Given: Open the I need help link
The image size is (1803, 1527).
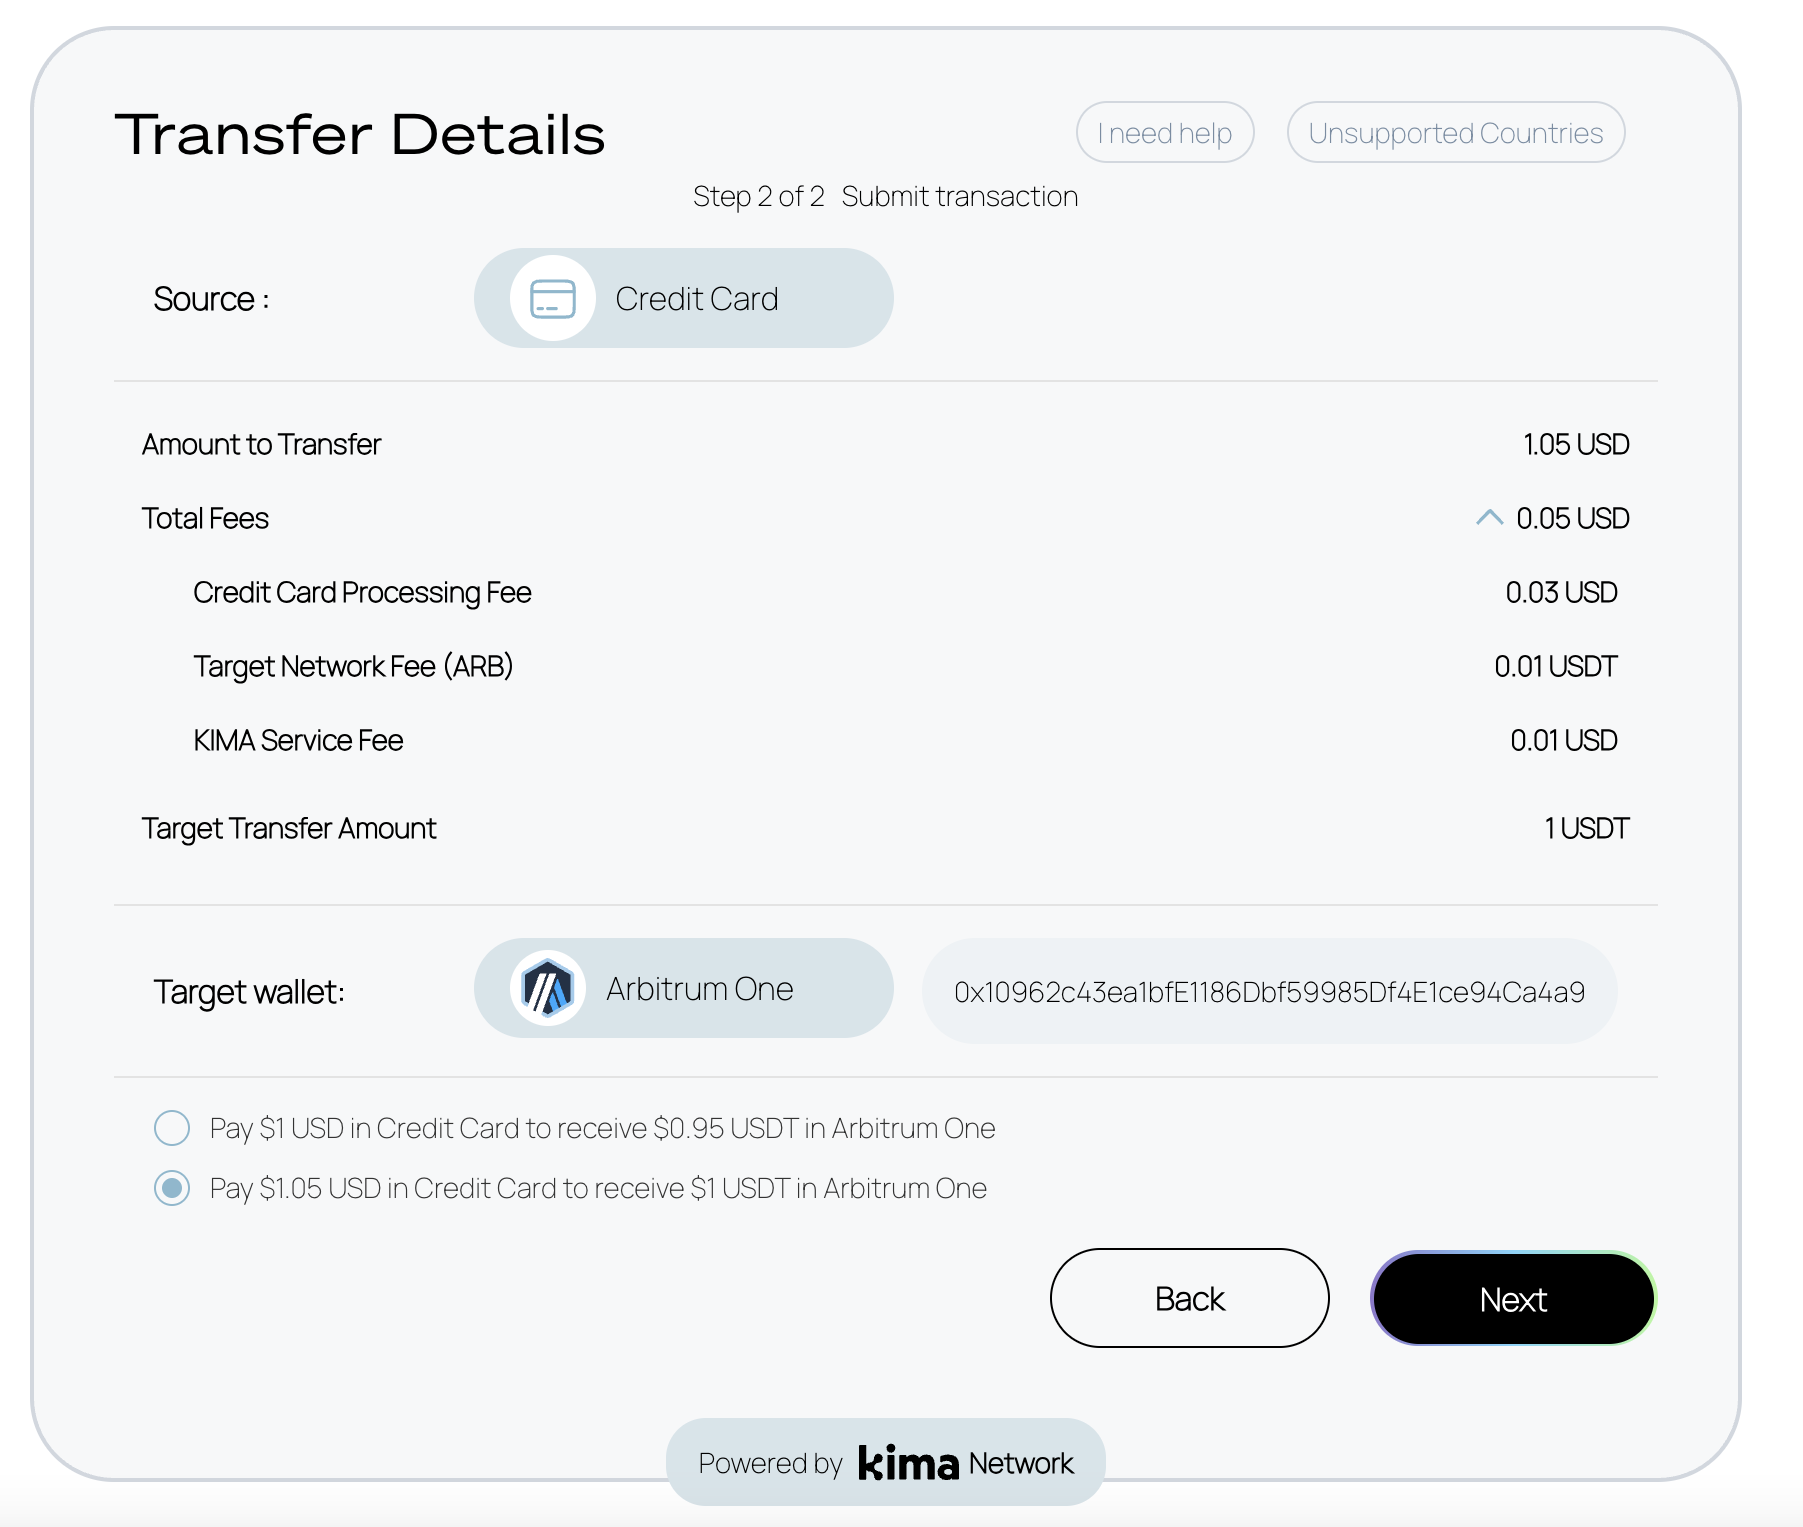Looking at the screenshot, I should (x=1164, y=133).
